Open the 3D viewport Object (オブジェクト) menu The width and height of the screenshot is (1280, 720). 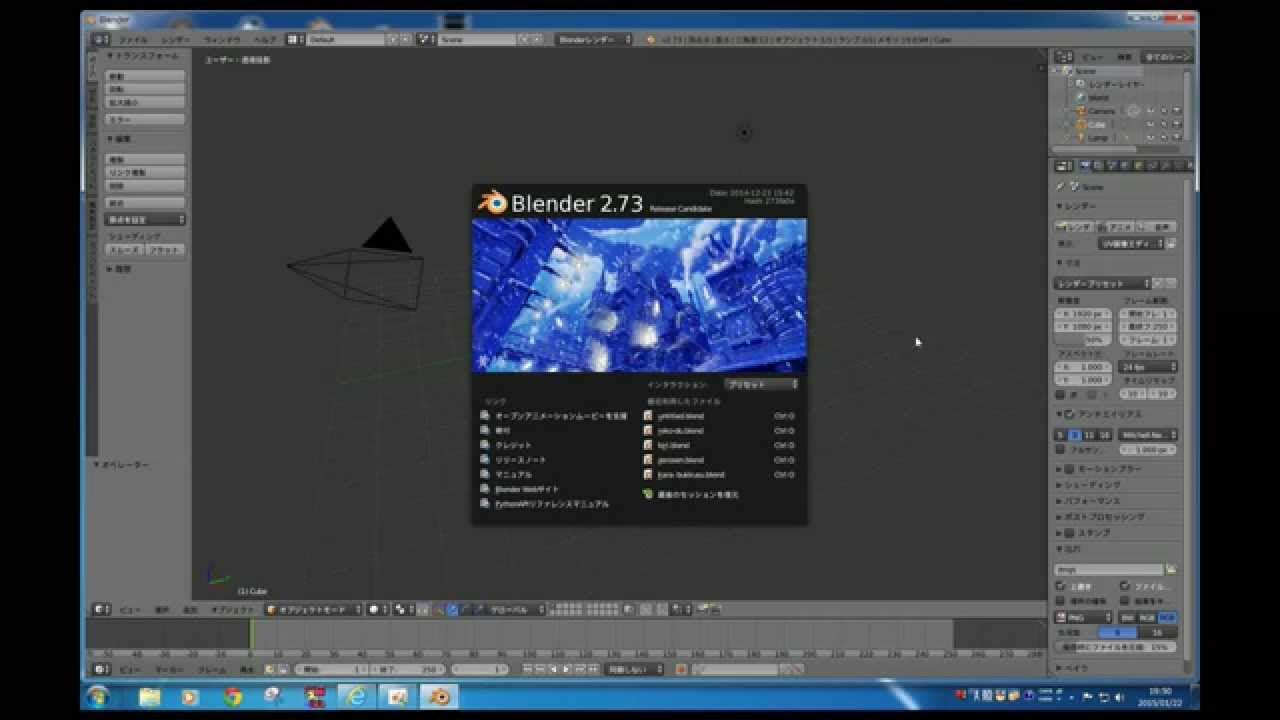232,609
